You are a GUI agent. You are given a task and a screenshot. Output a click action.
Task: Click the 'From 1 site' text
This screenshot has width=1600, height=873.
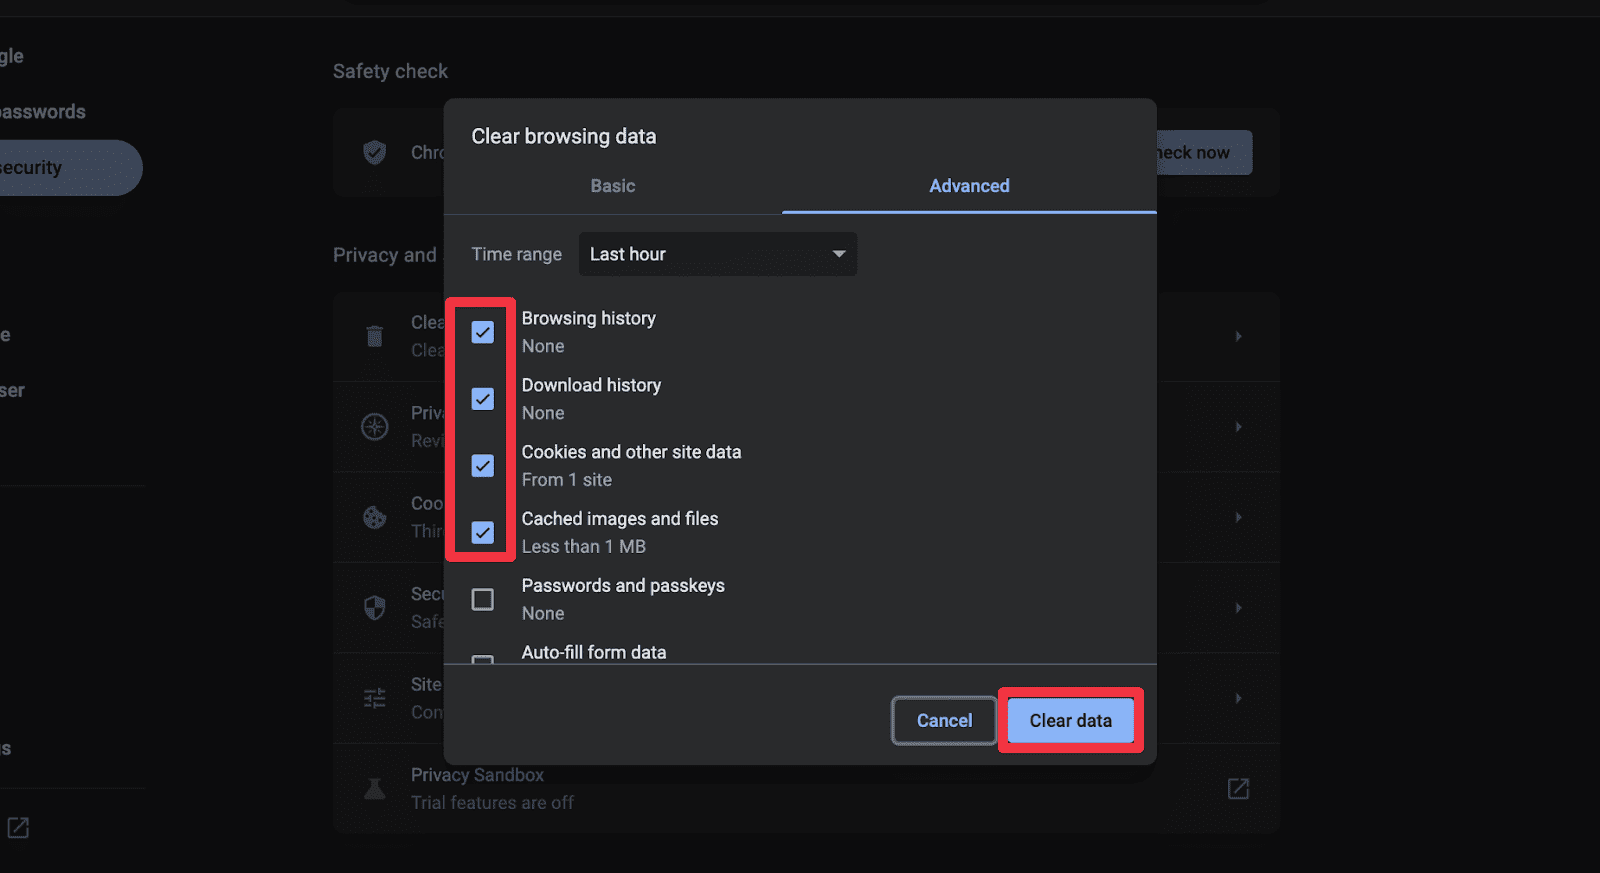coord(567,480)
